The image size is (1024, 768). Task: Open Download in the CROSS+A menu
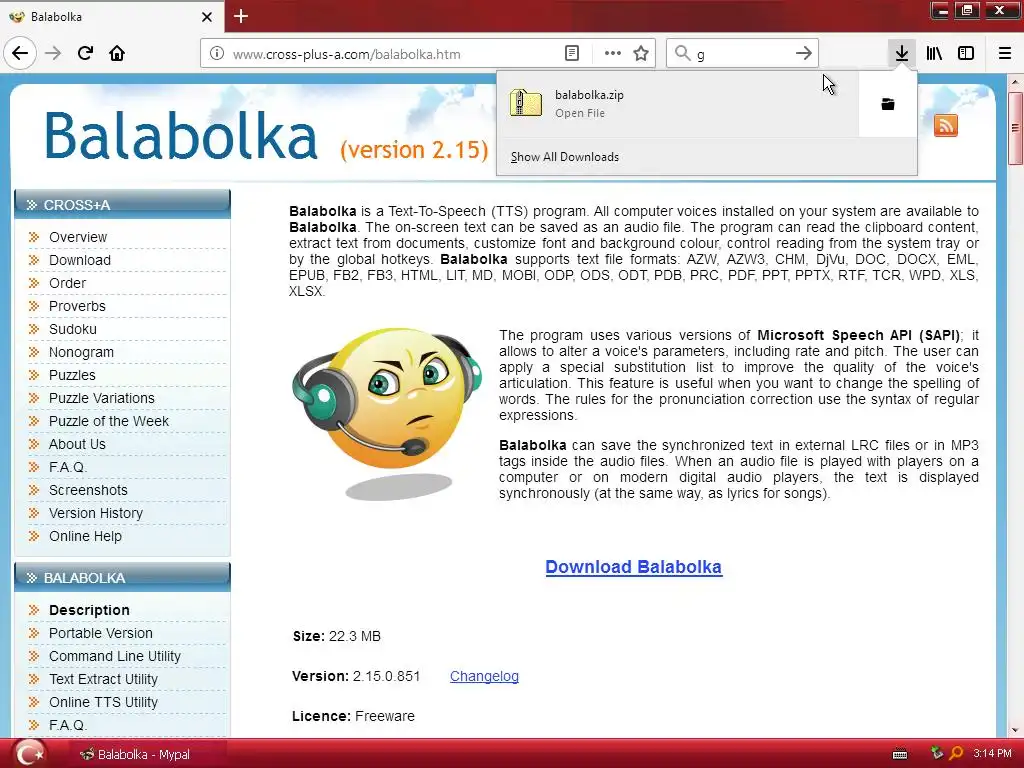(80, 260)
